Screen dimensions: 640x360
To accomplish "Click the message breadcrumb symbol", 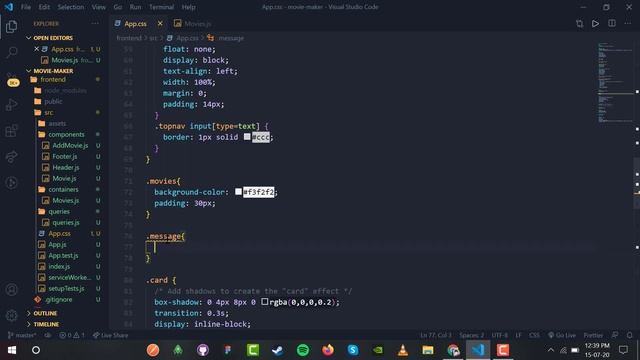I will 231,38.
